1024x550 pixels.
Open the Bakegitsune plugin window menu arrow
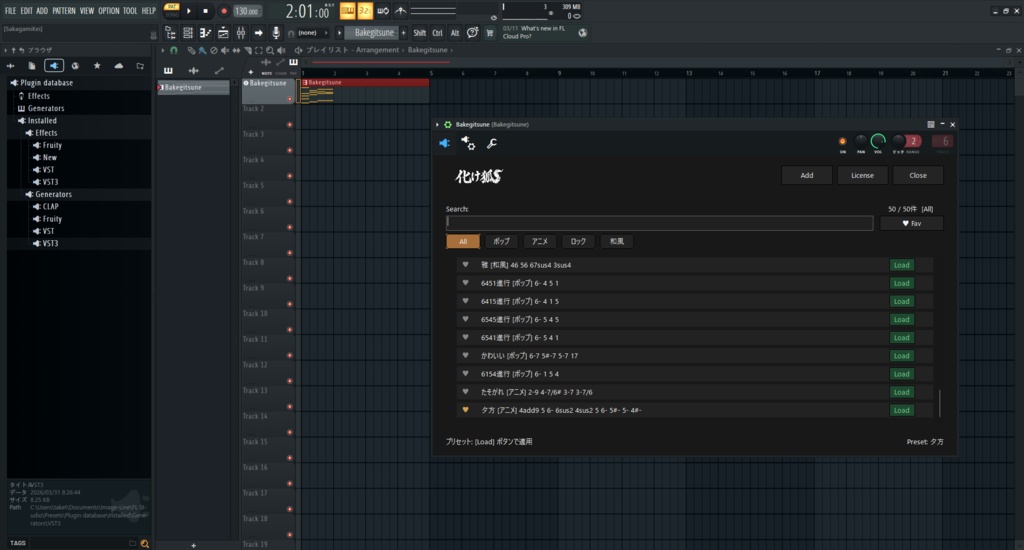(x=438, y=124)
